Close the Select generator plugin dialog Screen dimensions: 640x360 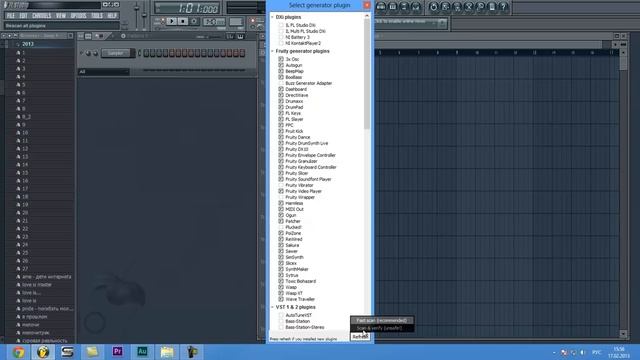click(x=367, y=5)
